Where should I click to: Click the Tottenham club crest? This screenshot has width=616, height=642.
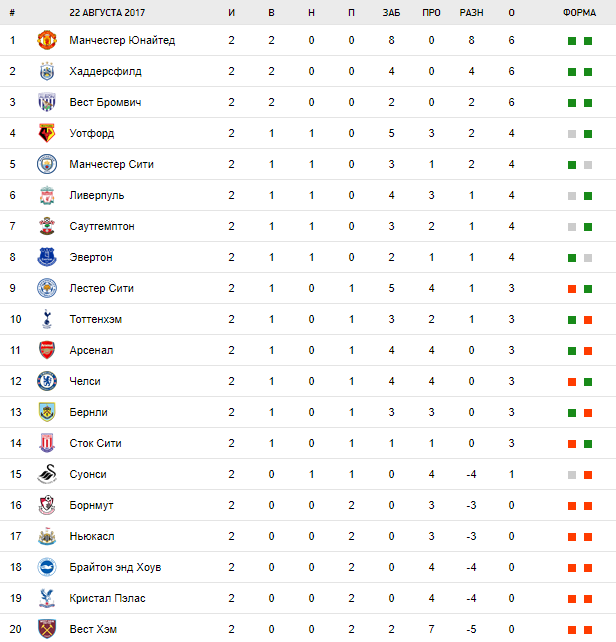(47, 319)
